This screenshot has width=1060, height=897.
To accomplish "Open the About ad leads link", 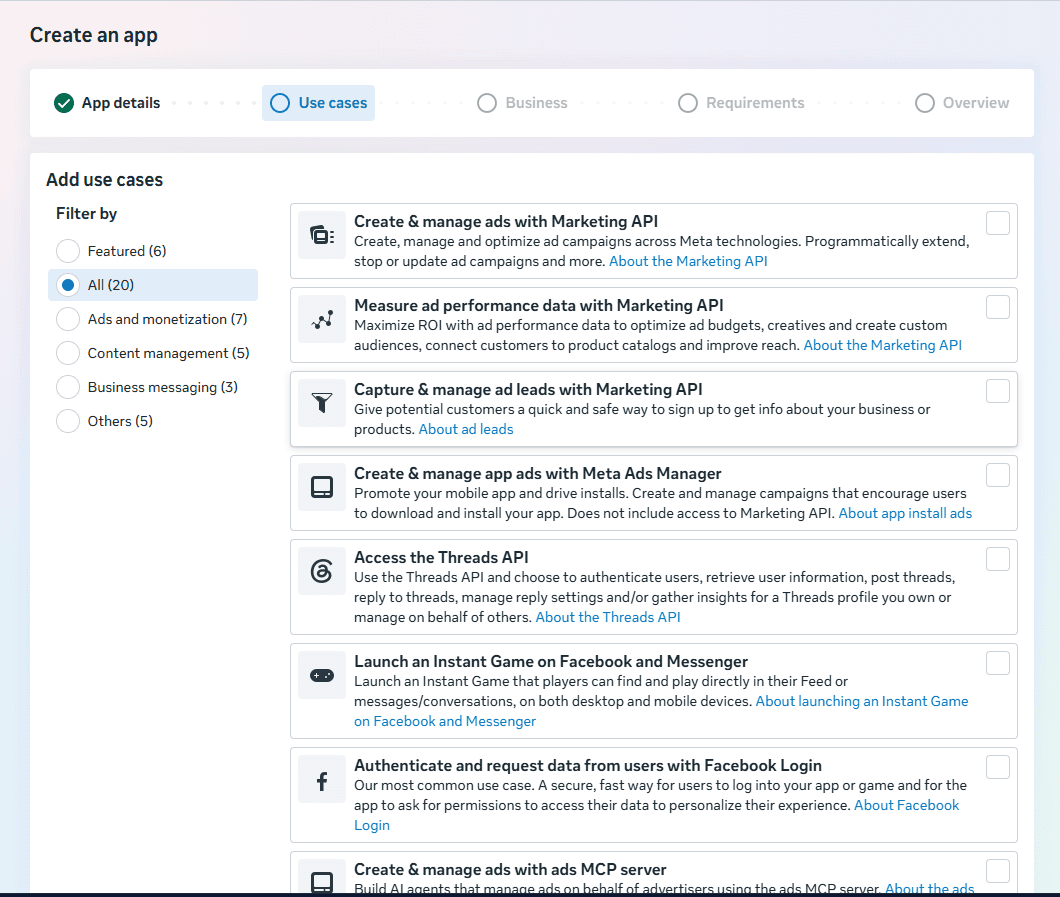I will [x=466, y=429].
